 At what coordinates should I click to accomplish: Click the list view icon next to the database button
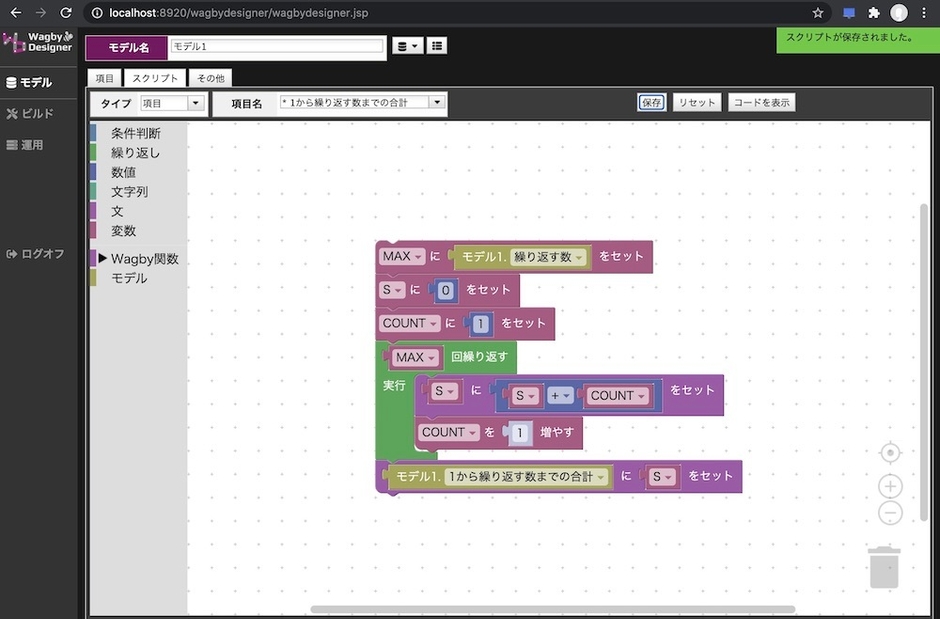[436, 45]
